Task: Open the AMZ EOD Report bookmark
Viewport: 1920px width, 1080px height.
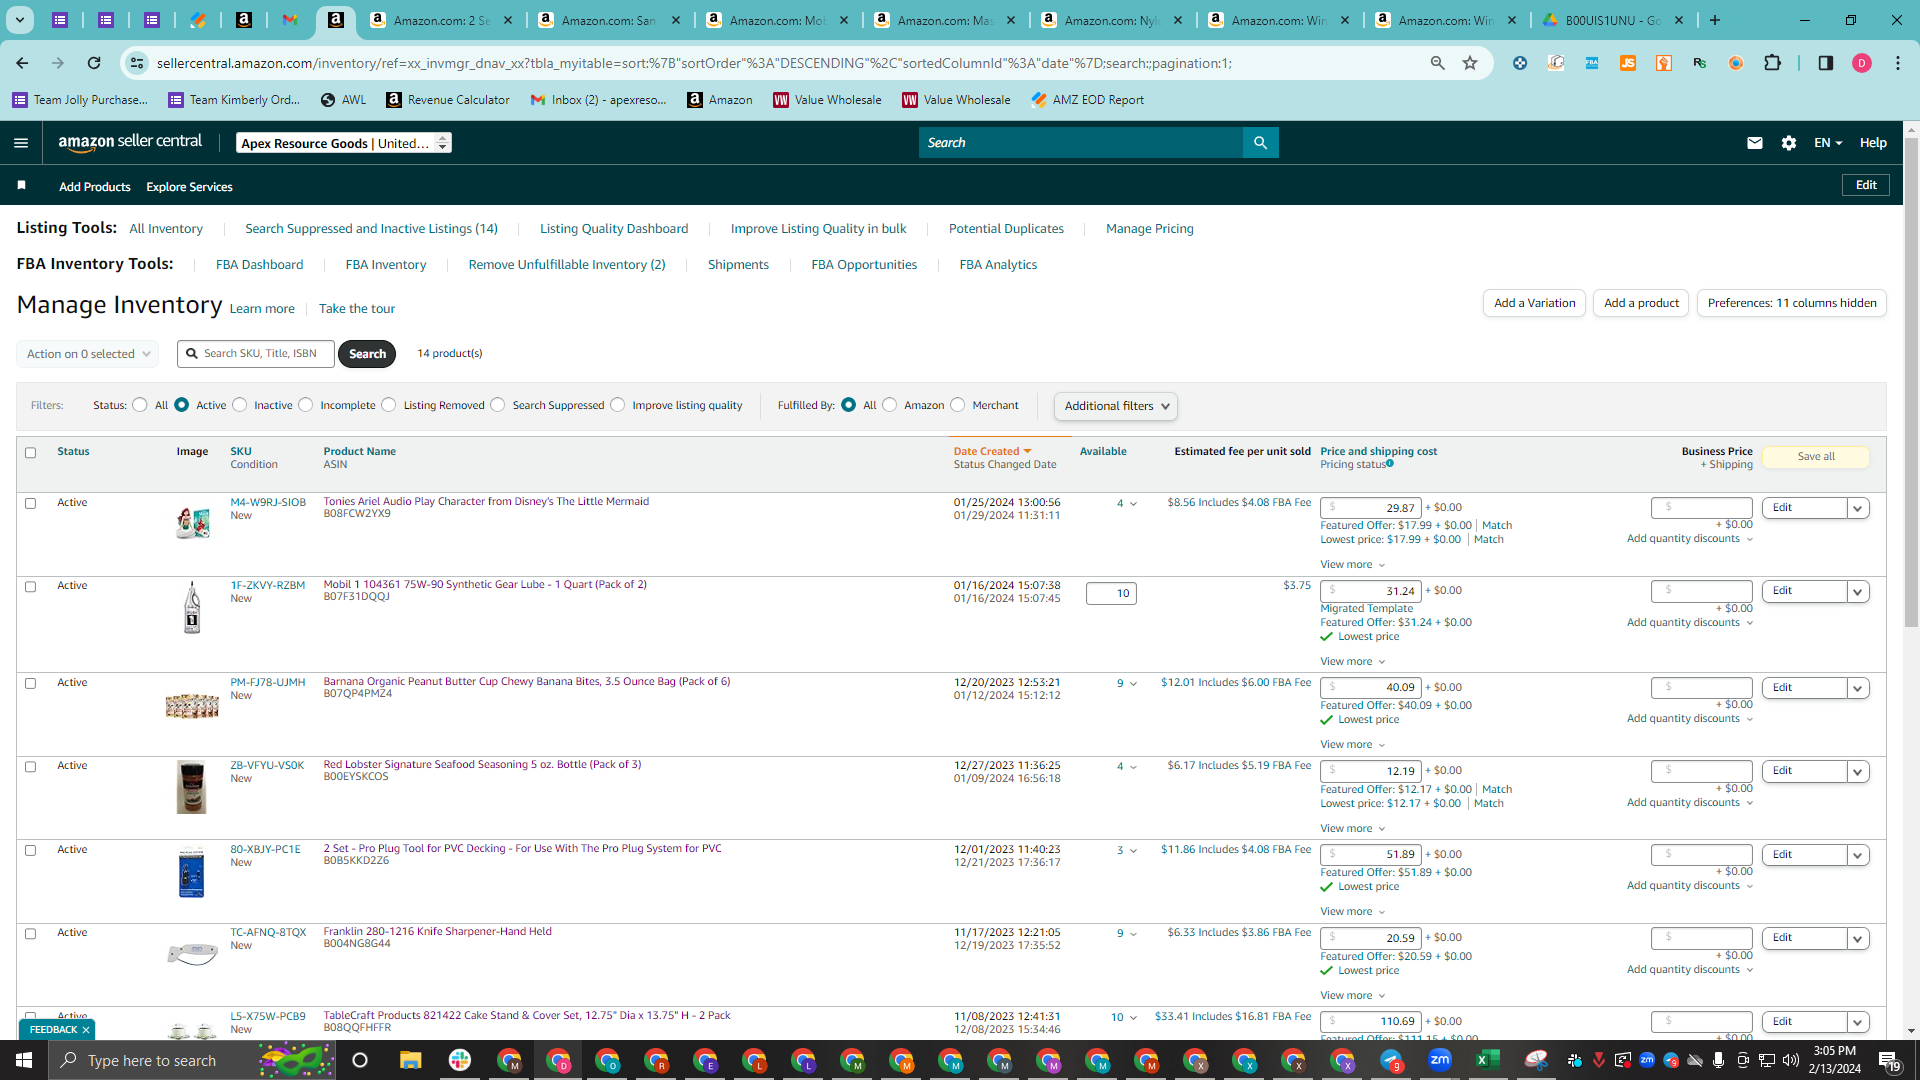Action: coord(1087,100)
